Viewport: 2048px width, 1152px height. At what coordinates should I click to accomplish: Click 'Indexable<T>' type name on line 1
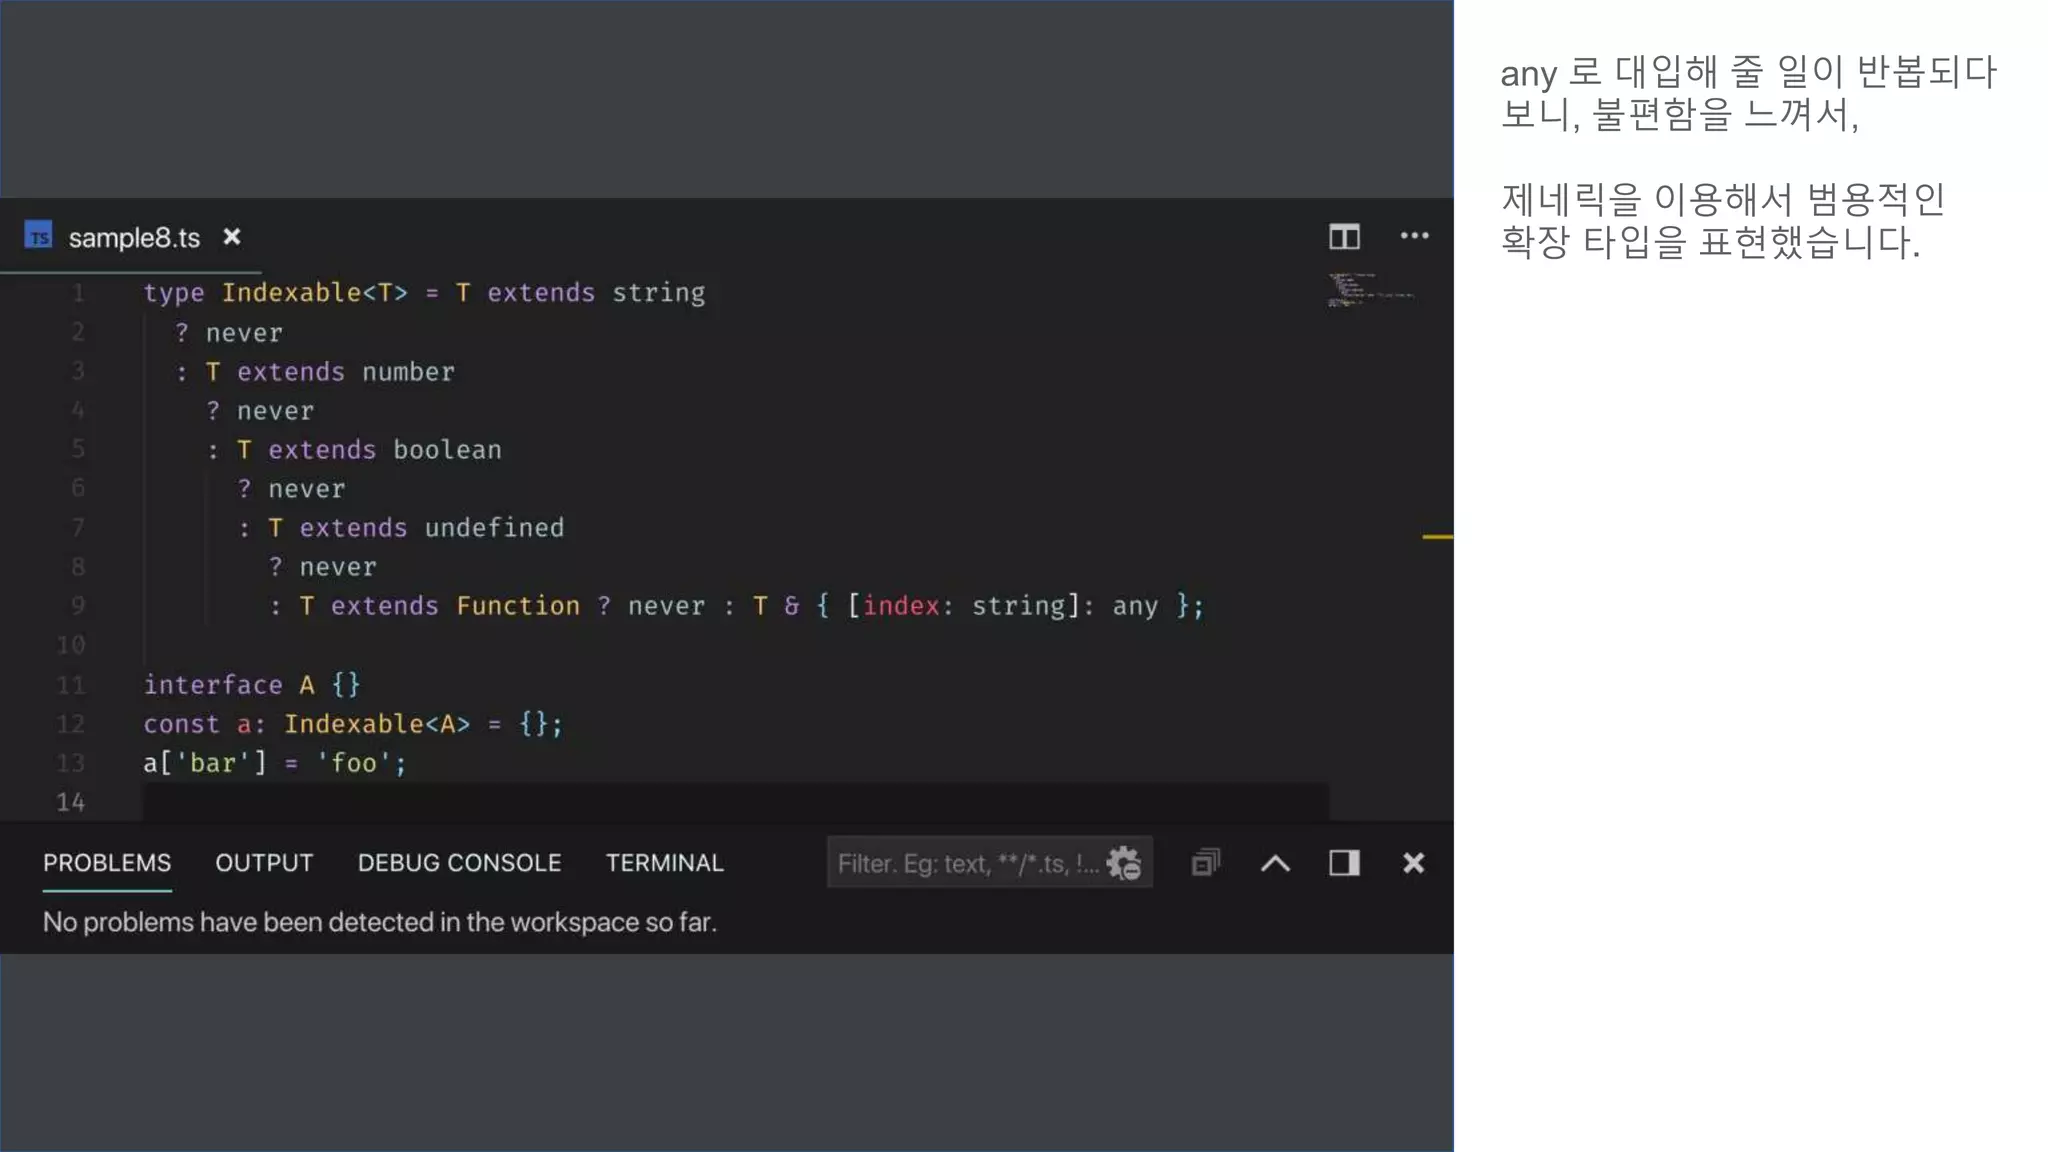[x=315, y=293]
